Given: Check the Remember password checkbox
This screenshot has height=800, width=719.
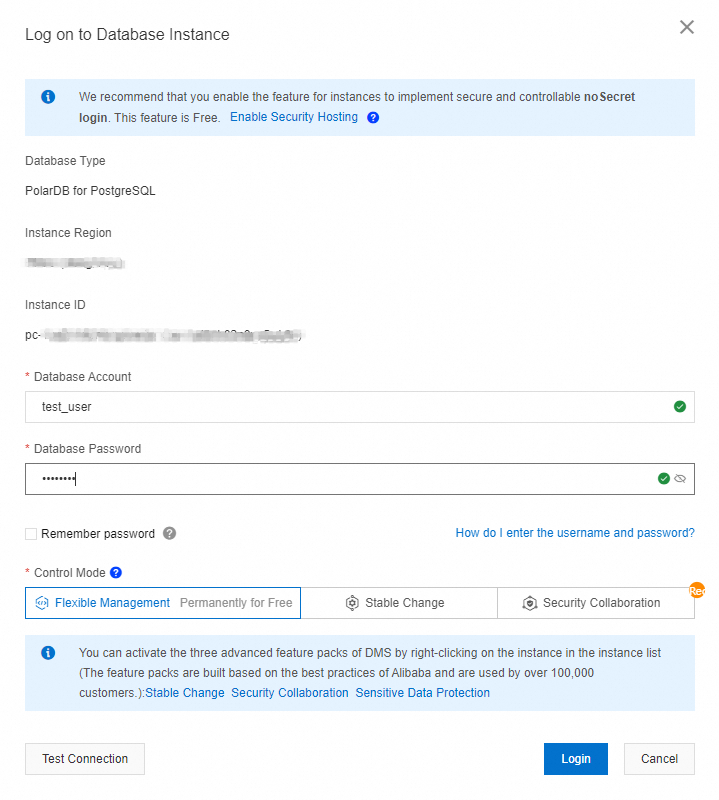Looking at the screenshot, I should click(31, 534).
